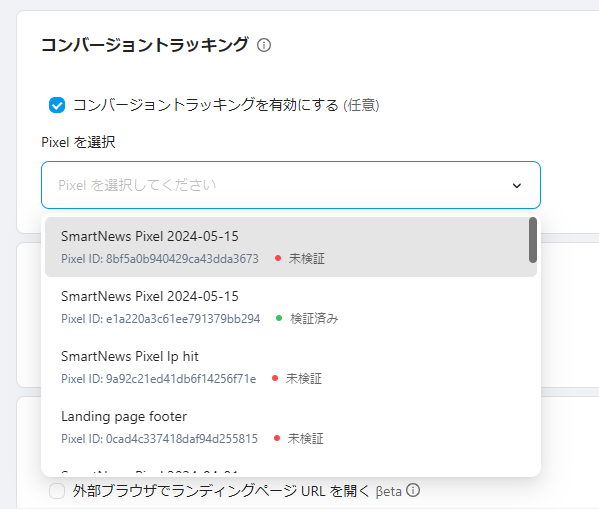
Task: Click the info icon next to βeta label
Action: tap(413, 490)
